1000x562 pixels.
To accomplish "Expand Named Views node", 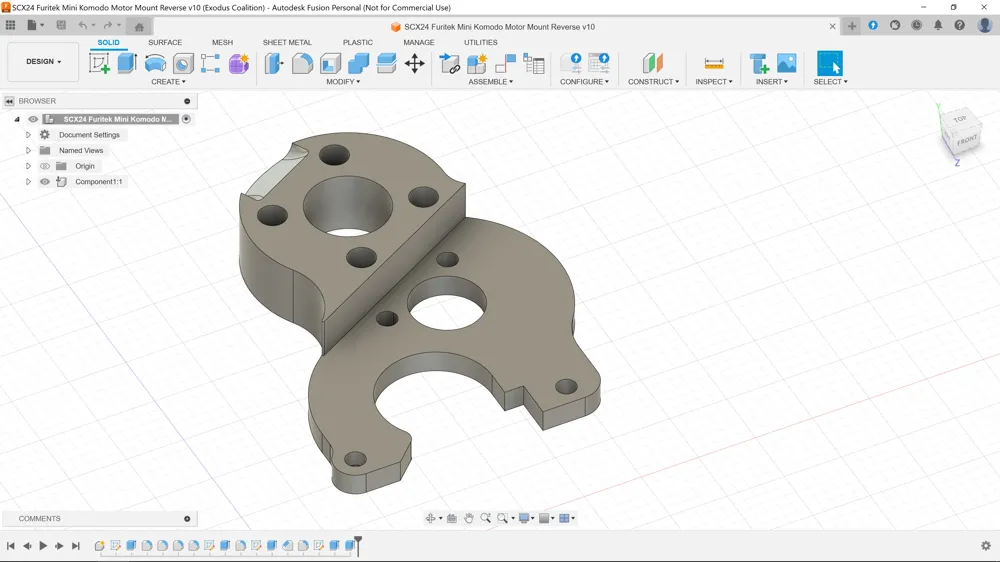I will click(28, 151).
